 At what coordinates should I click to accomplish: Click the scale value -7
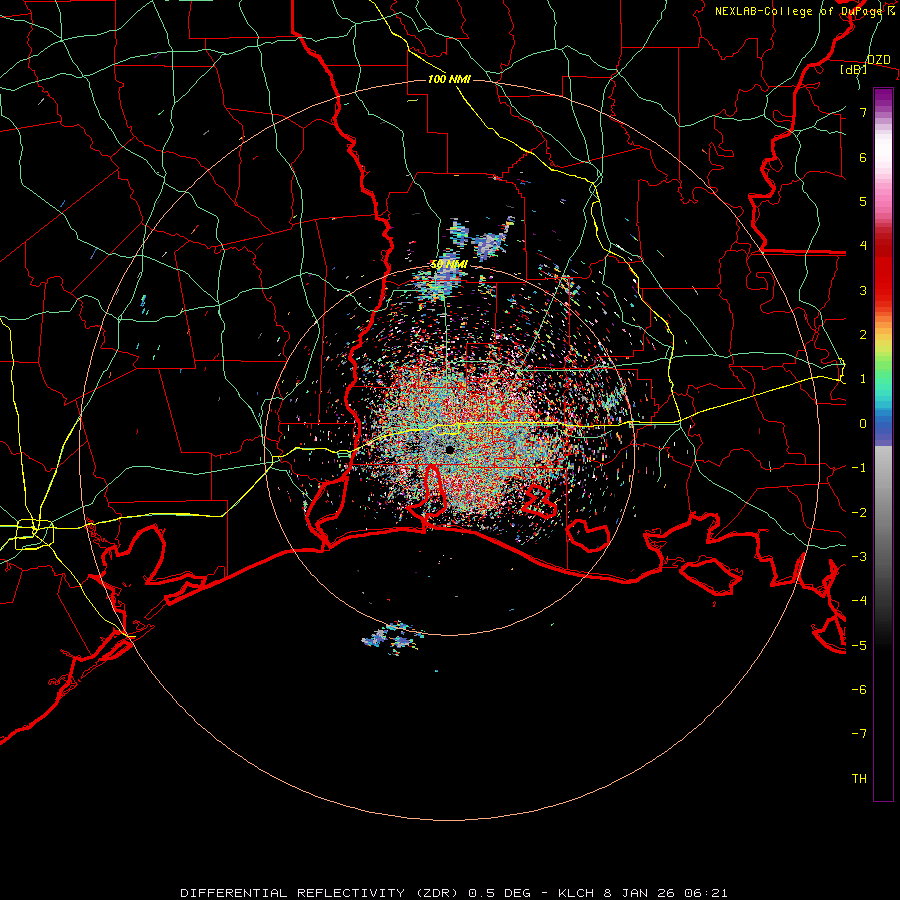[859, 734]
